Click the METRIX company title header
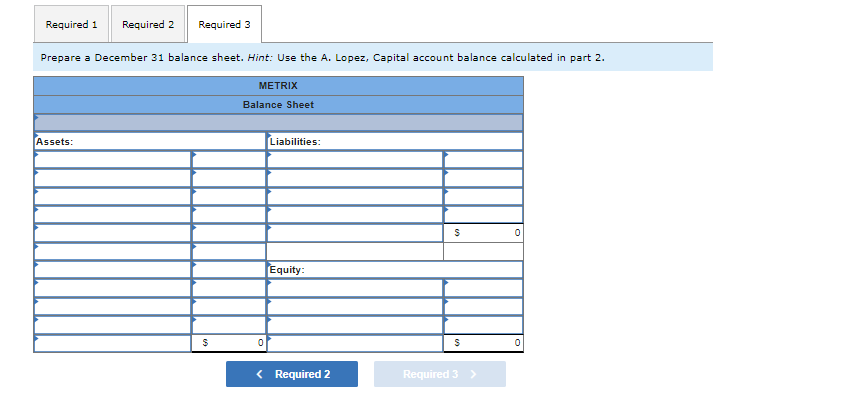 278,86
